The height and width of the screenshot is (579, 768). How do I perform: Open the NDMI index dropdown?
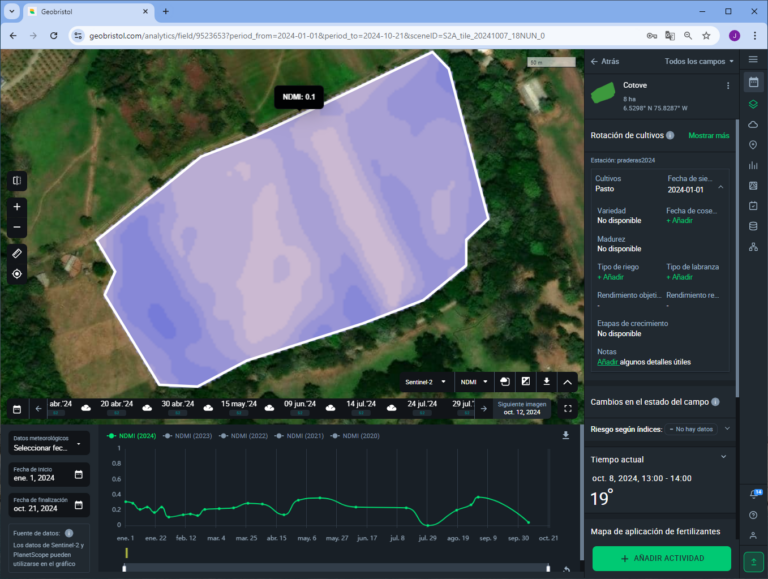(x=473, y=381)
